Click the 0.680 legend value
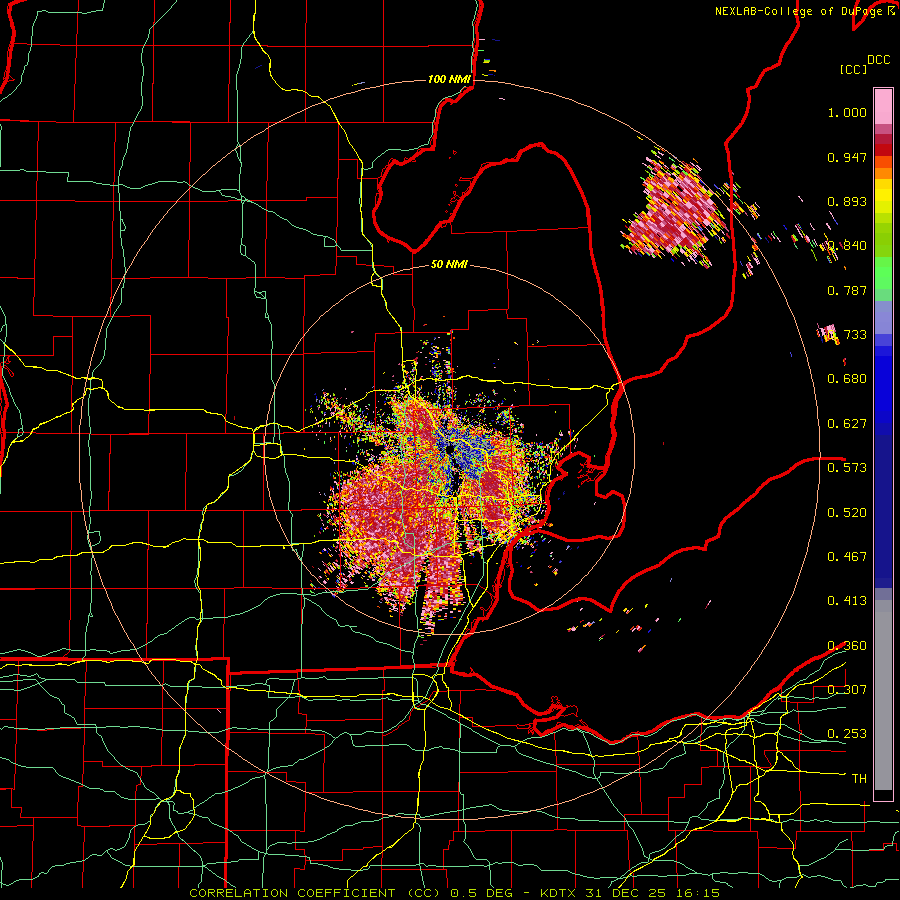This screenshot has width=900, height=900. [x=847, y=379]
